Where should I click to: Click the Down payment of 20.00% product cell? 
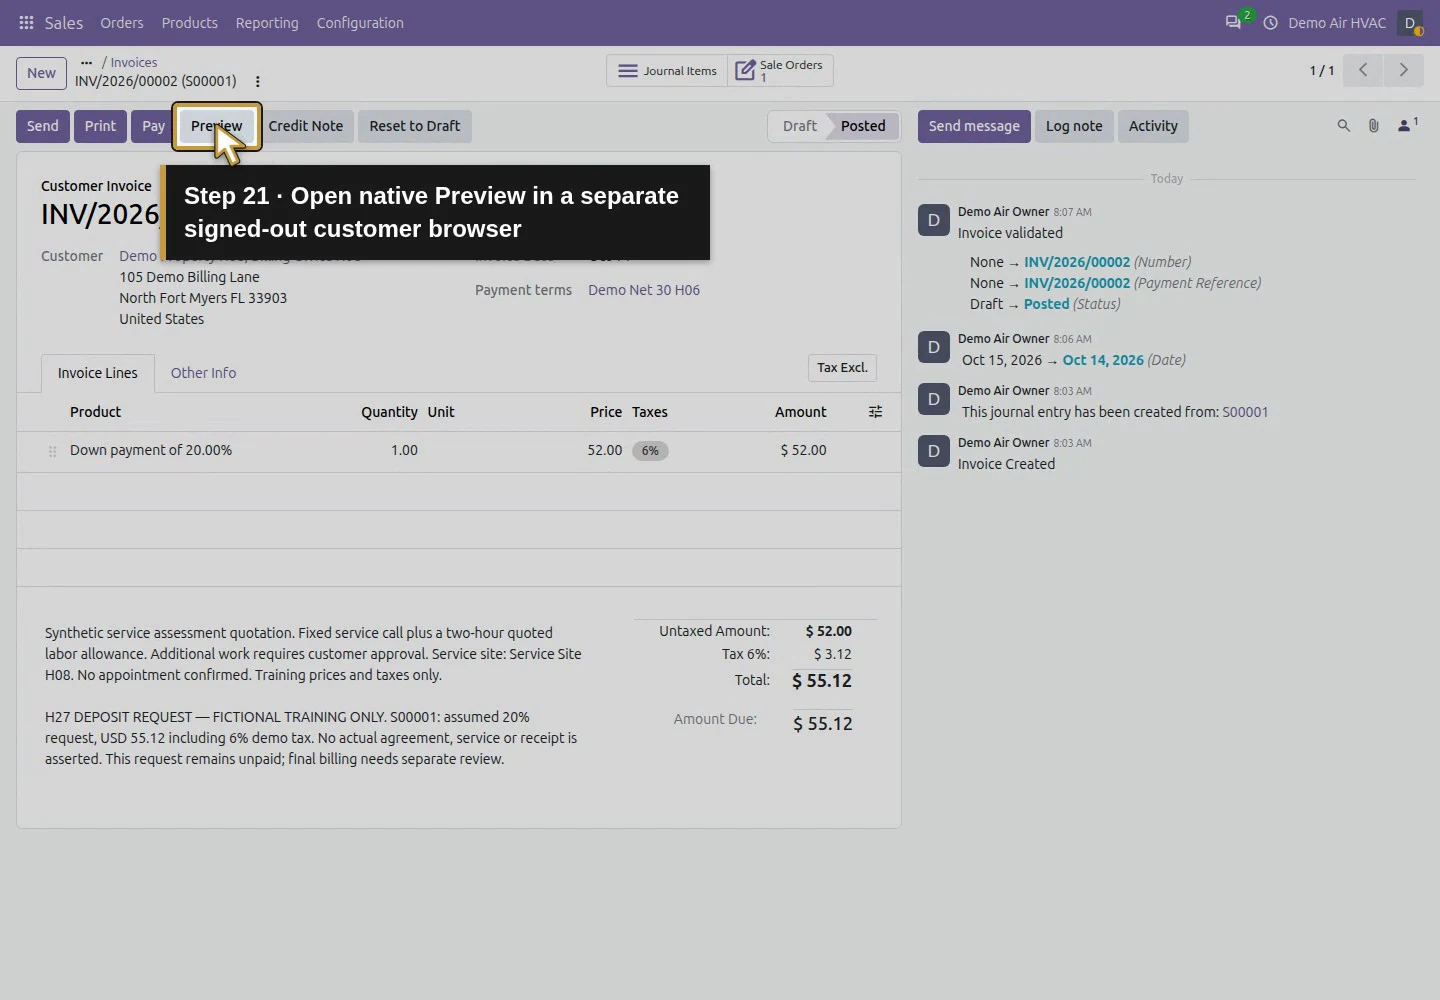[x=151, y=450]
